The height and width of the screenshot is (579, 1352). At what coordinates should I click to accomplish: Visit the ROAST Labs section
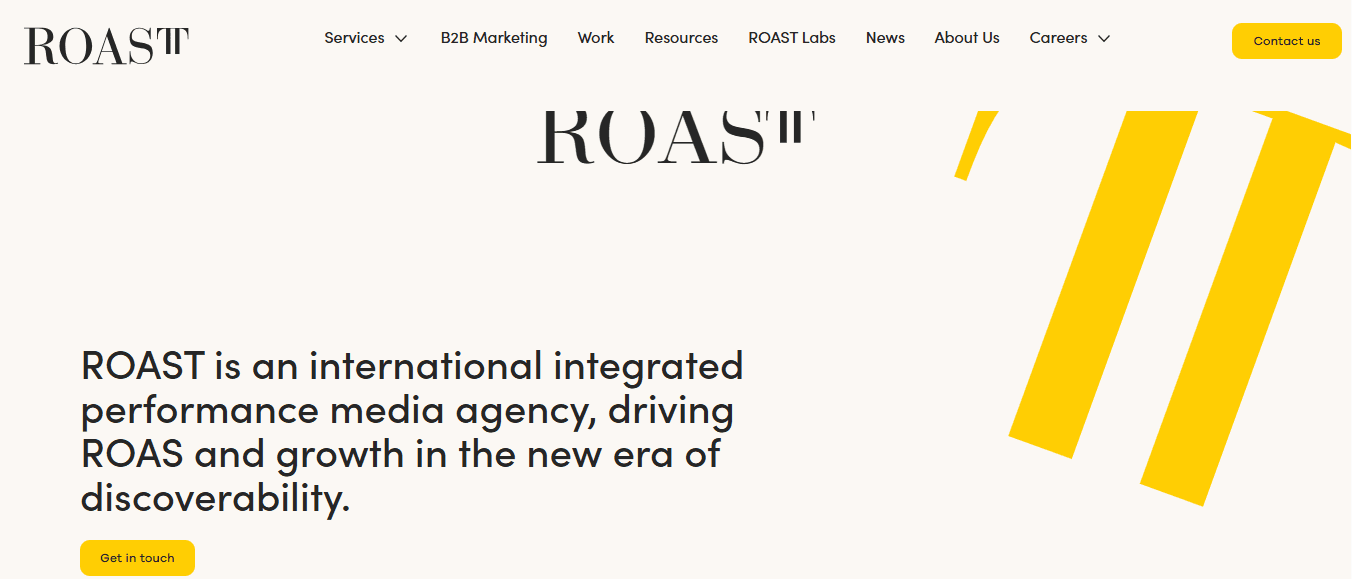tap(791, 37)
